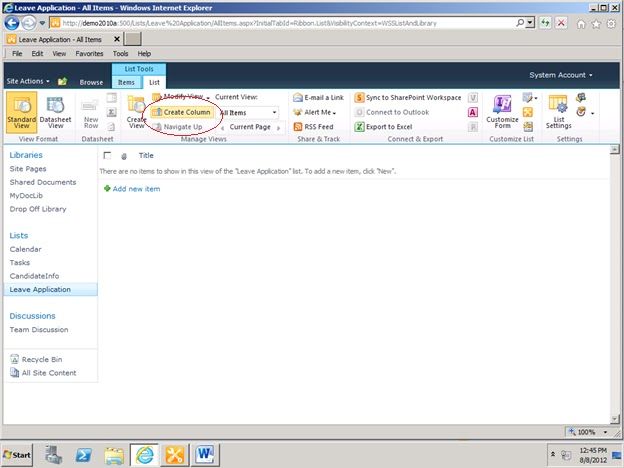Open Shared Documents library
624x468 pixels.
43,182
